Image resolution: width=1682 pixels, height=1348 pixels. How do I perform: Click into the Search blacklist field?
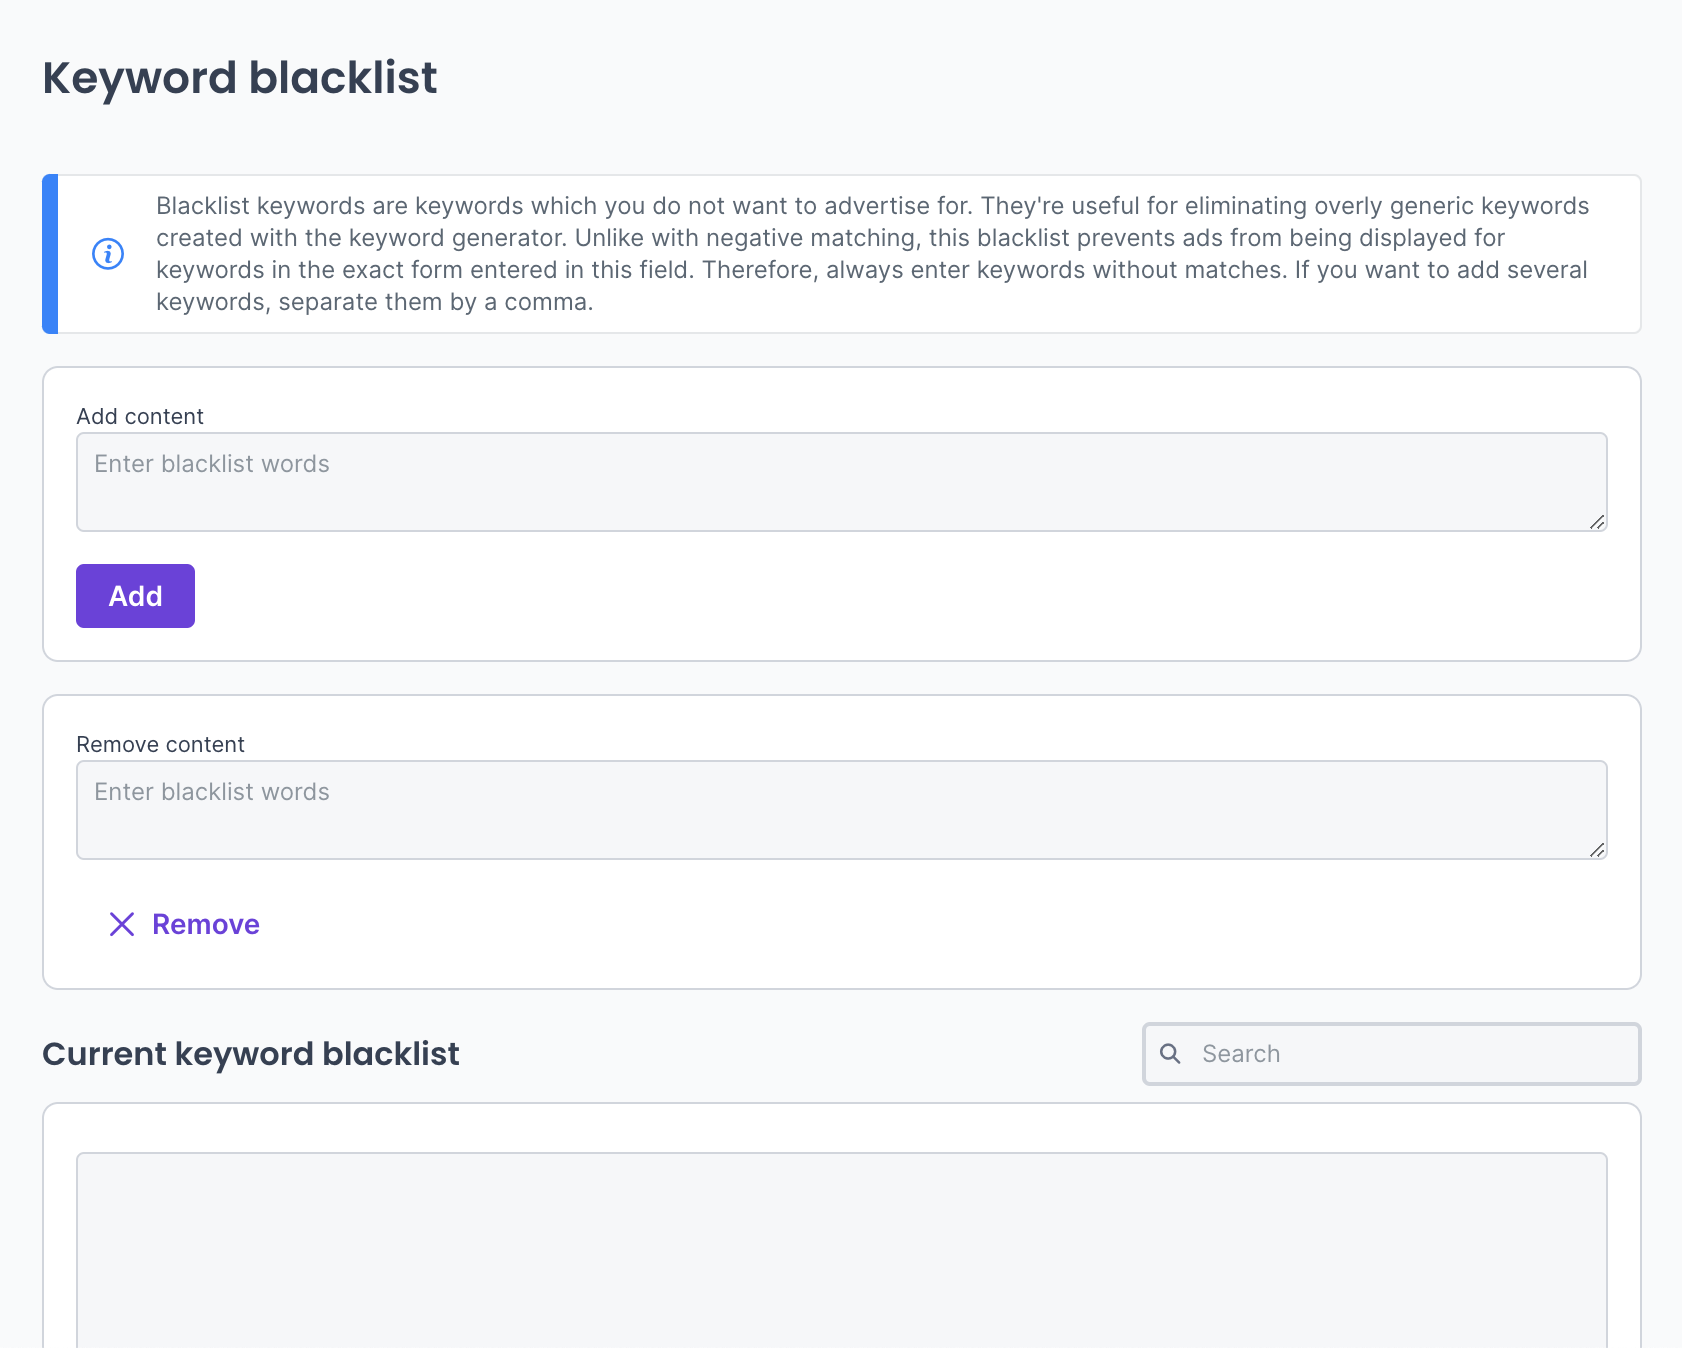coord(1410,1054)
